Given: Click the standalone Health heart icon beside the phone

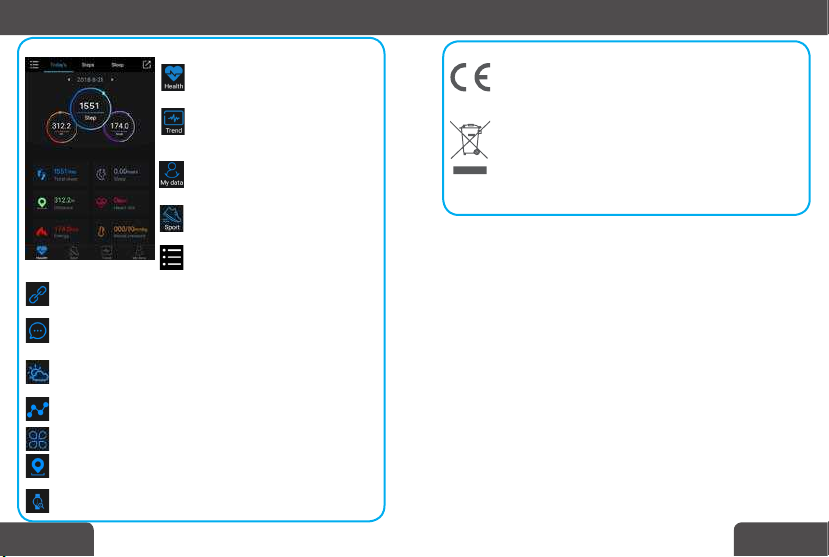Looking at the screenshot, I should pos(173,77).
